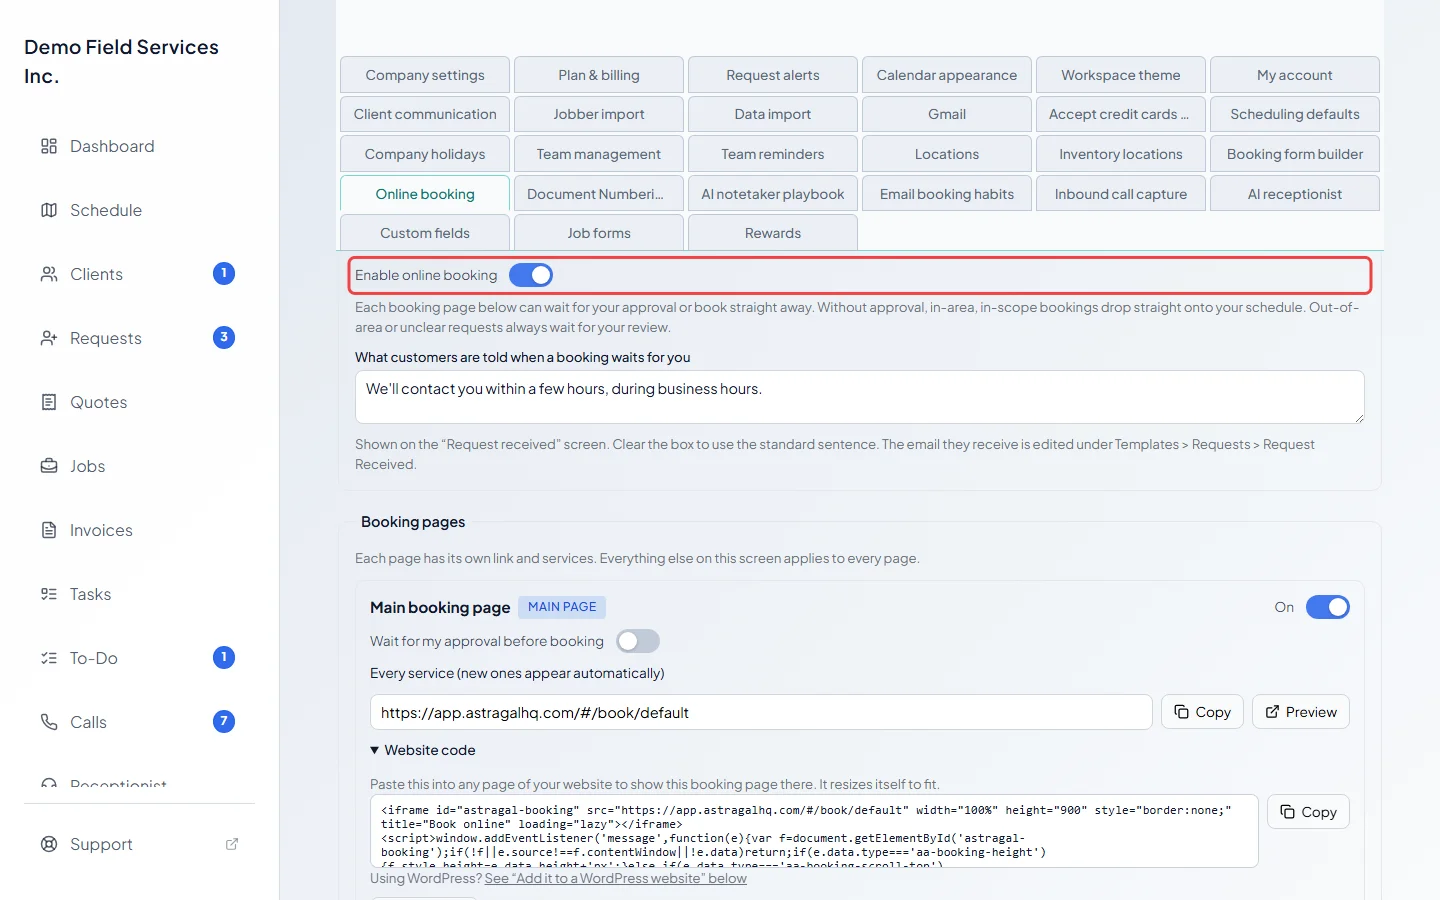Viewport: 1440px width, 900px height.
Task: Open the Rewards tab
Action: (773, 233)
